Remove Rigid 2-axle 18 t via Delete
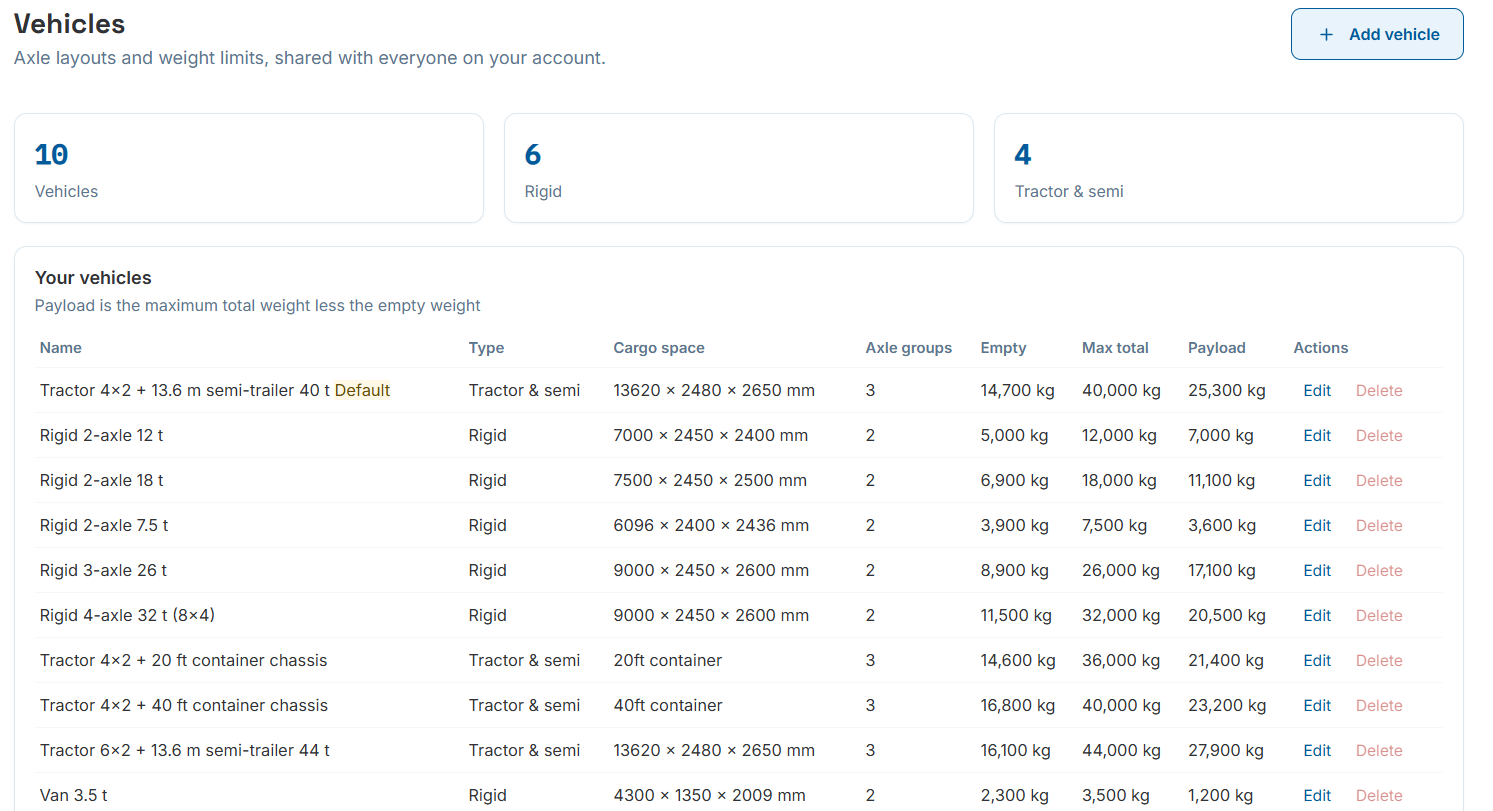Screen dimensions: 1493x811 (1379, 481)
